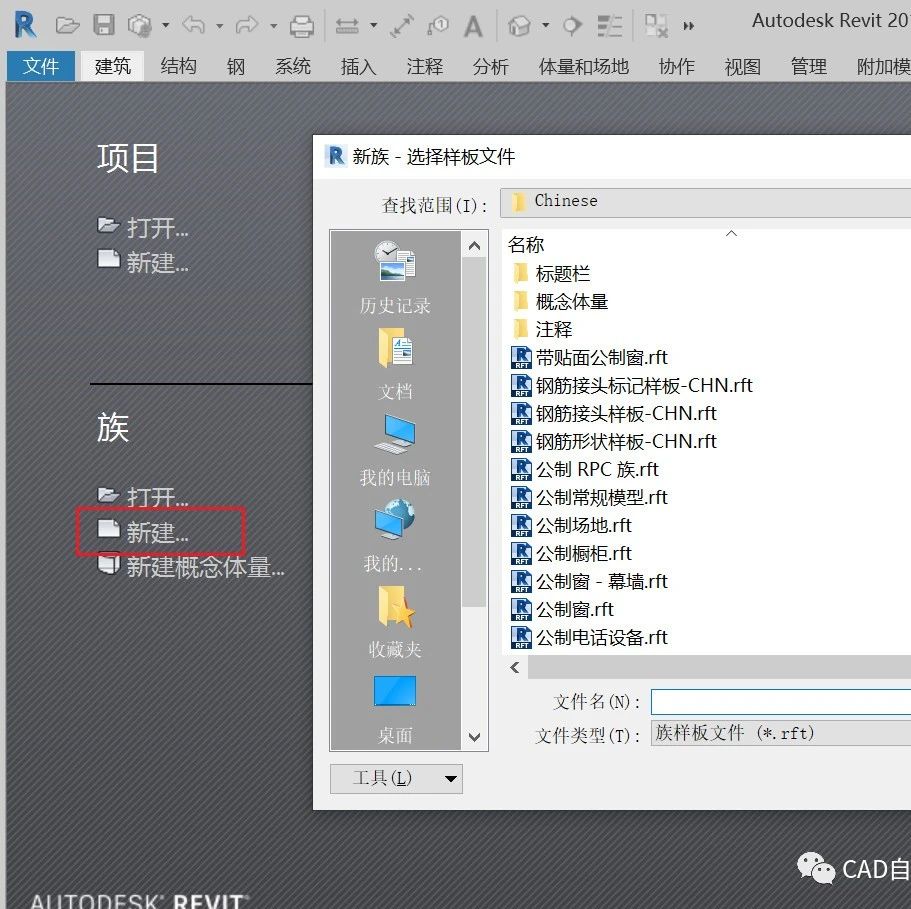911x909 pixels.
Task: Select the Text tool (letter A)
Action: (x=474, y=26)
